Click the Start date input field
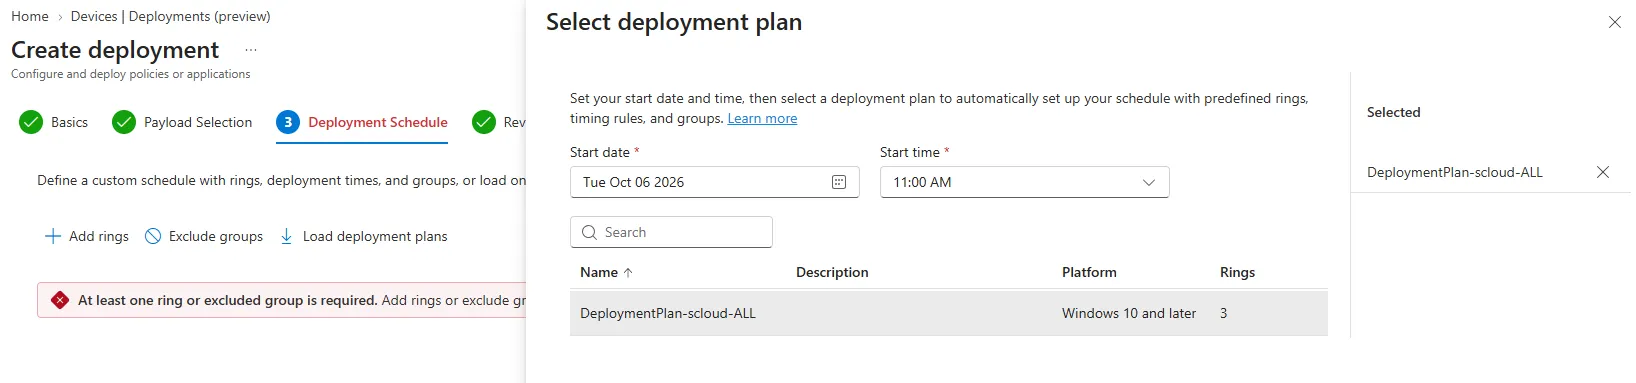 [x=714, y=182]
